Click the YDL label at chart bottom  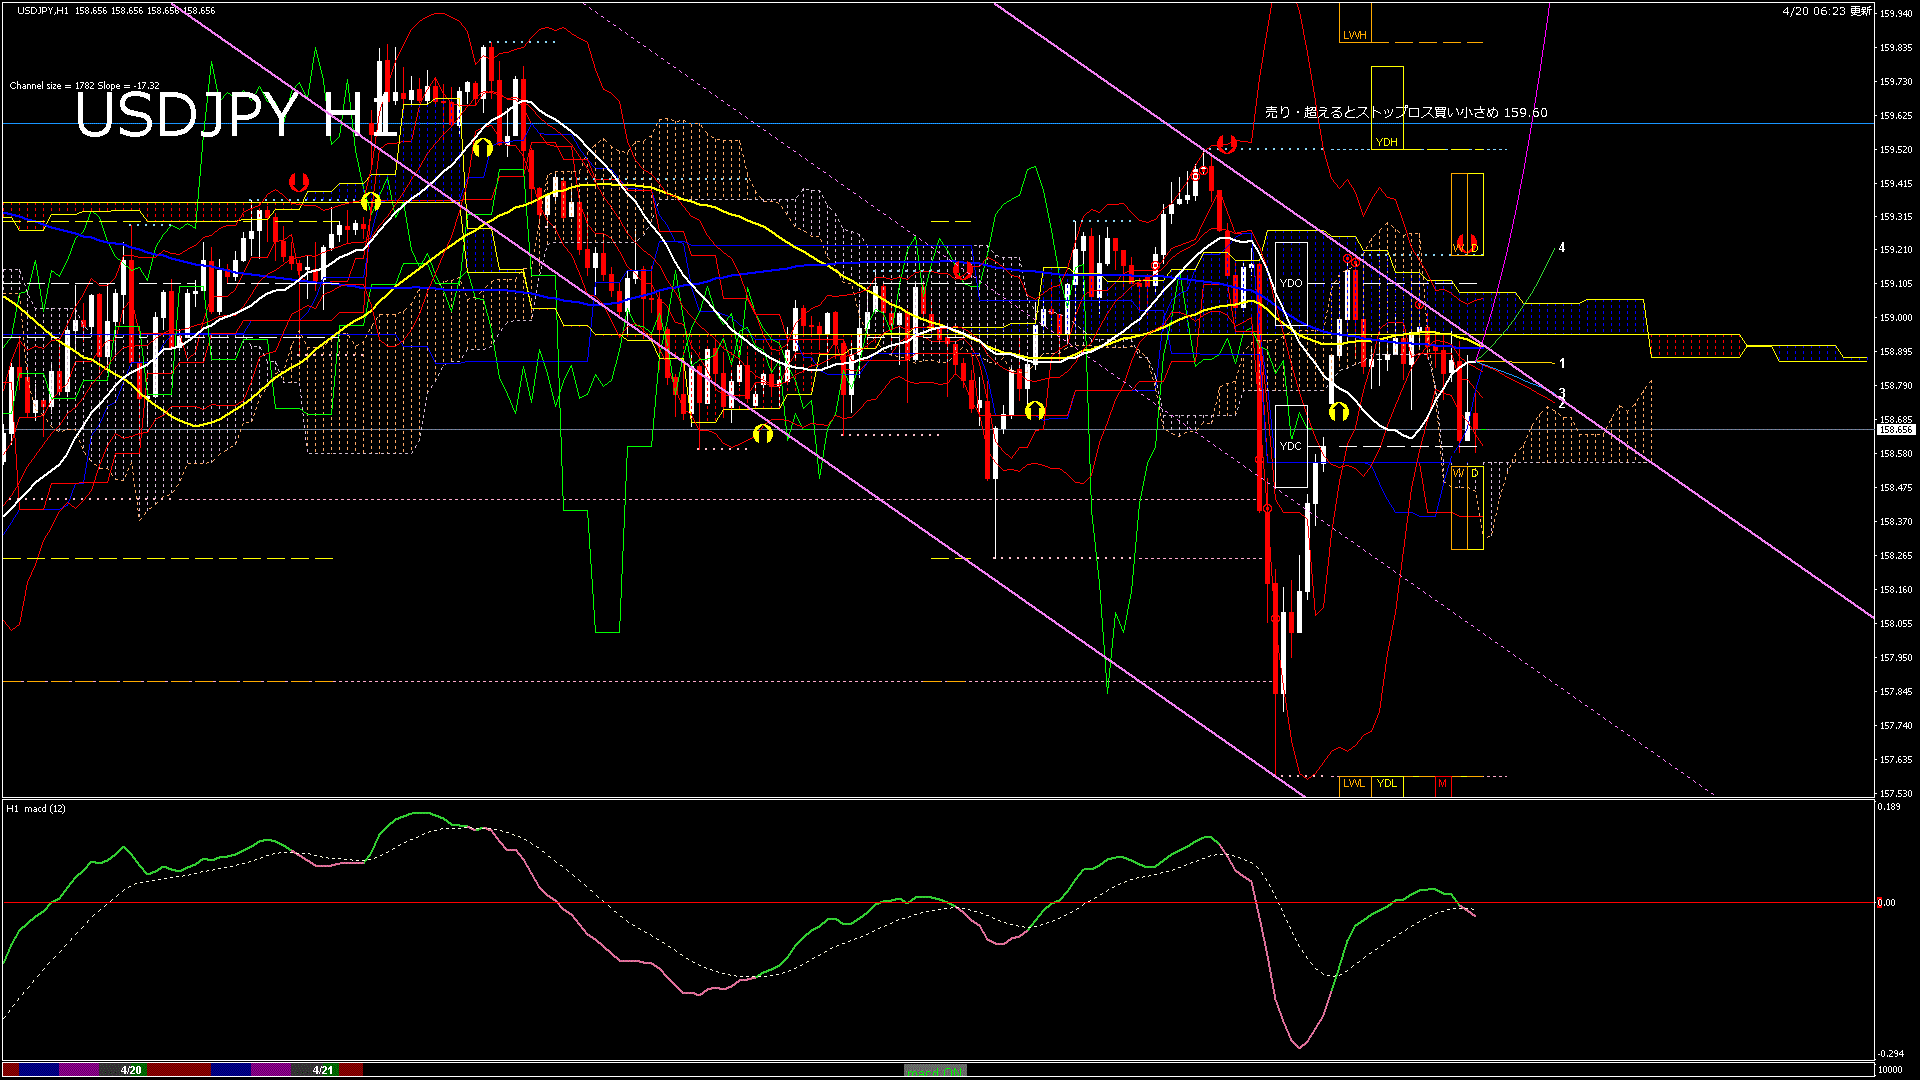1386,783
